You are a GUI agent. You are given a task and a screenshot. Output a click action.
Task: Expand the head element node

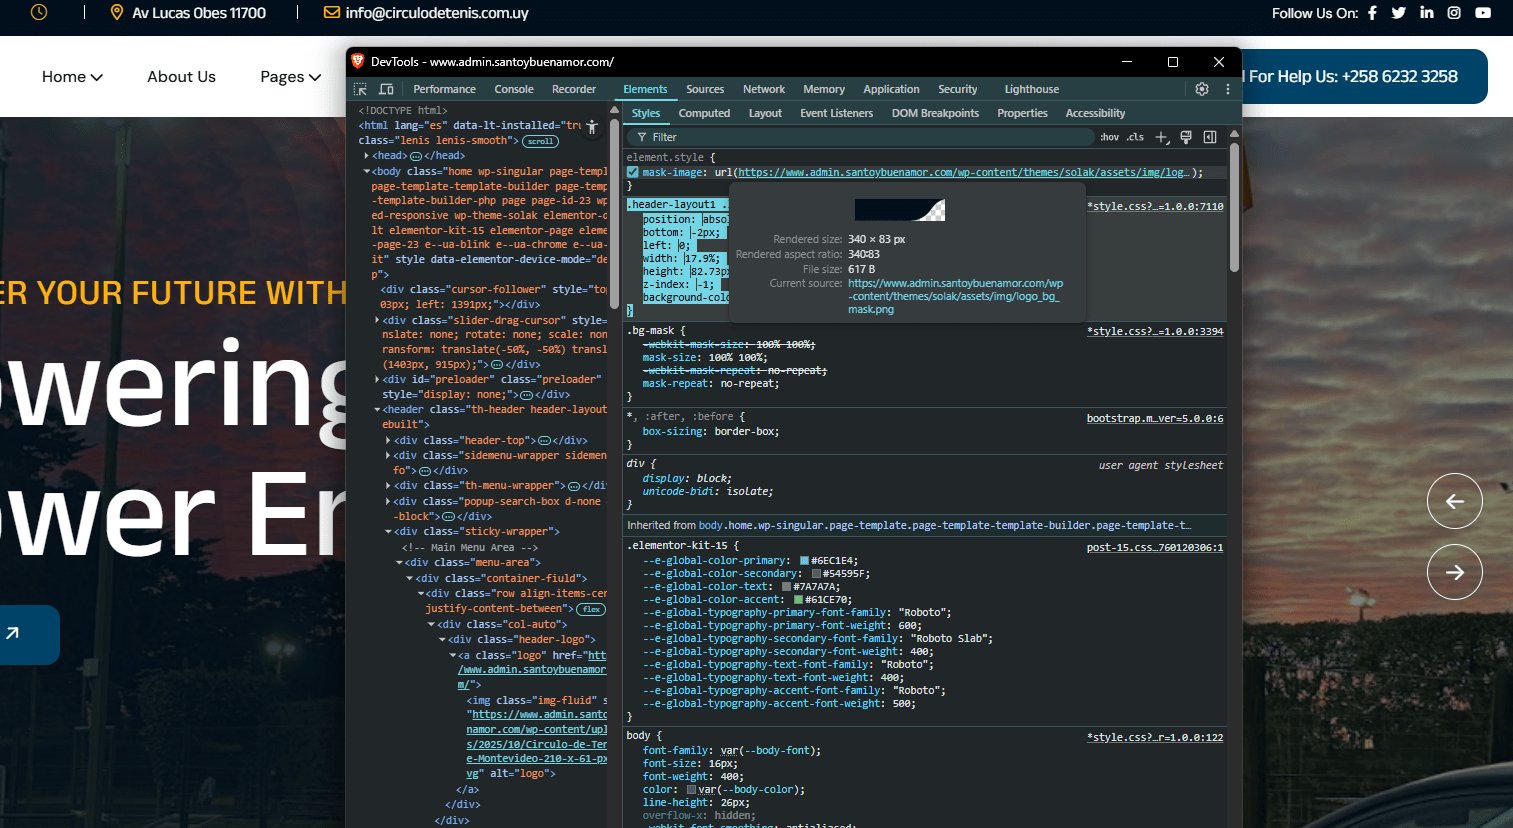366,156
